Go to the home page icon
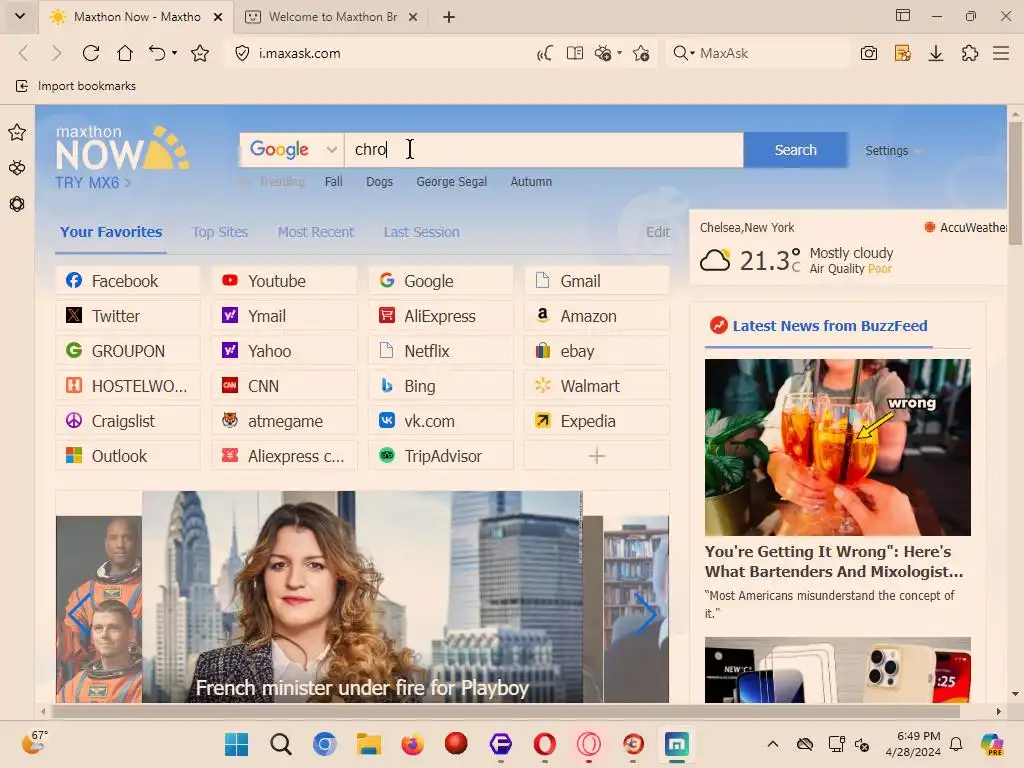Image resolution: width=1024 pixels, height=768 pixels. [125, 53]
